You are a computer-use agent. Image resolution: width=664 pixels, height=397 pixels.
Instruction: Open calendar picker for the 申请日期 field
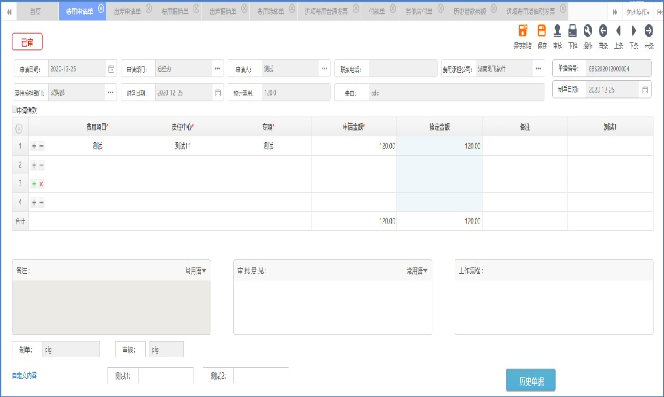coord(111,69)
